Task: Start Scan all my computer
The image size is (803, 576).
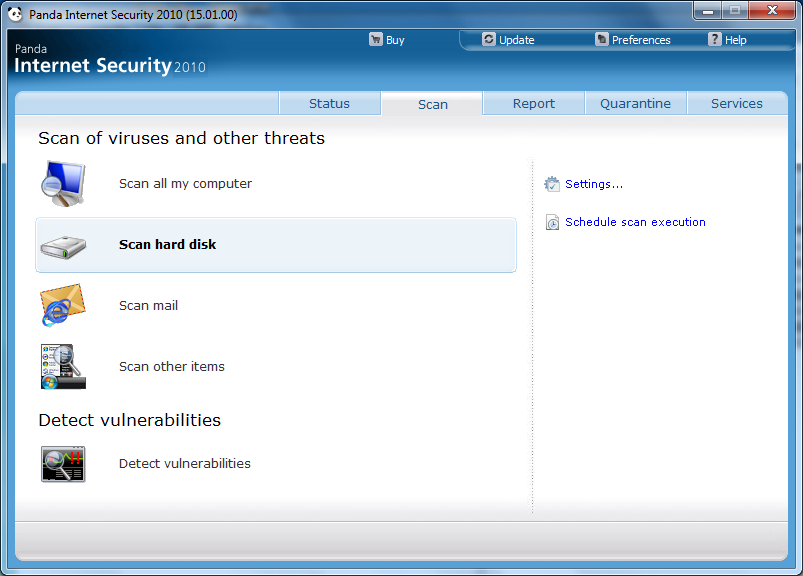Action: click(x=185, y=184)
